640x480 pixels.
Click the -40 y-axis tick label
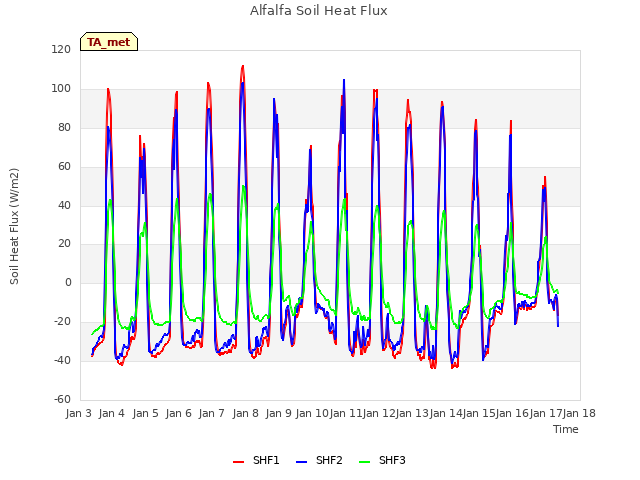62,360
